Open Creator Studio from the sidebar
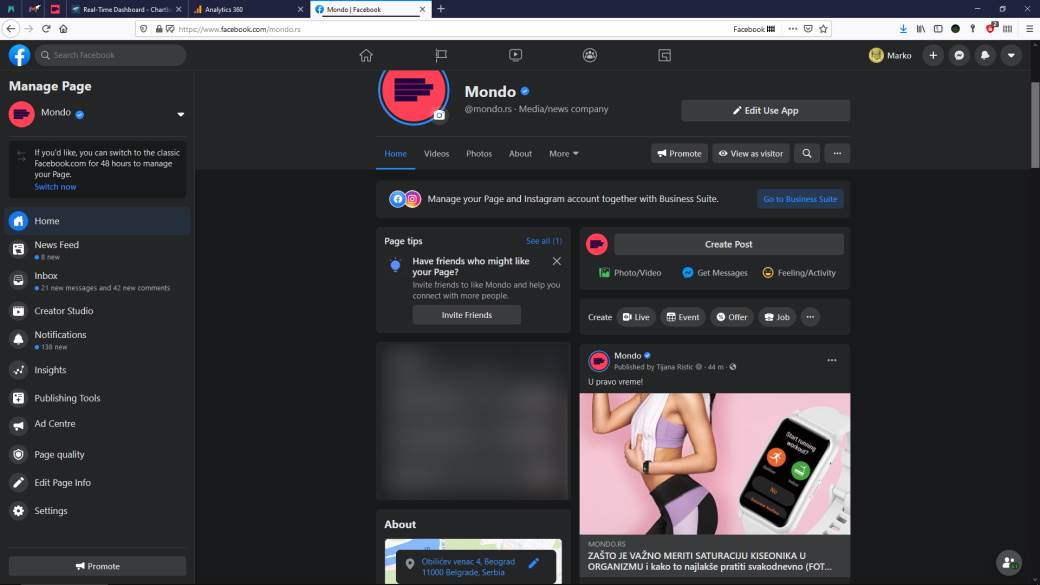Image resolution: width=1040 pixels, height=585 pixels. (64, 311)
